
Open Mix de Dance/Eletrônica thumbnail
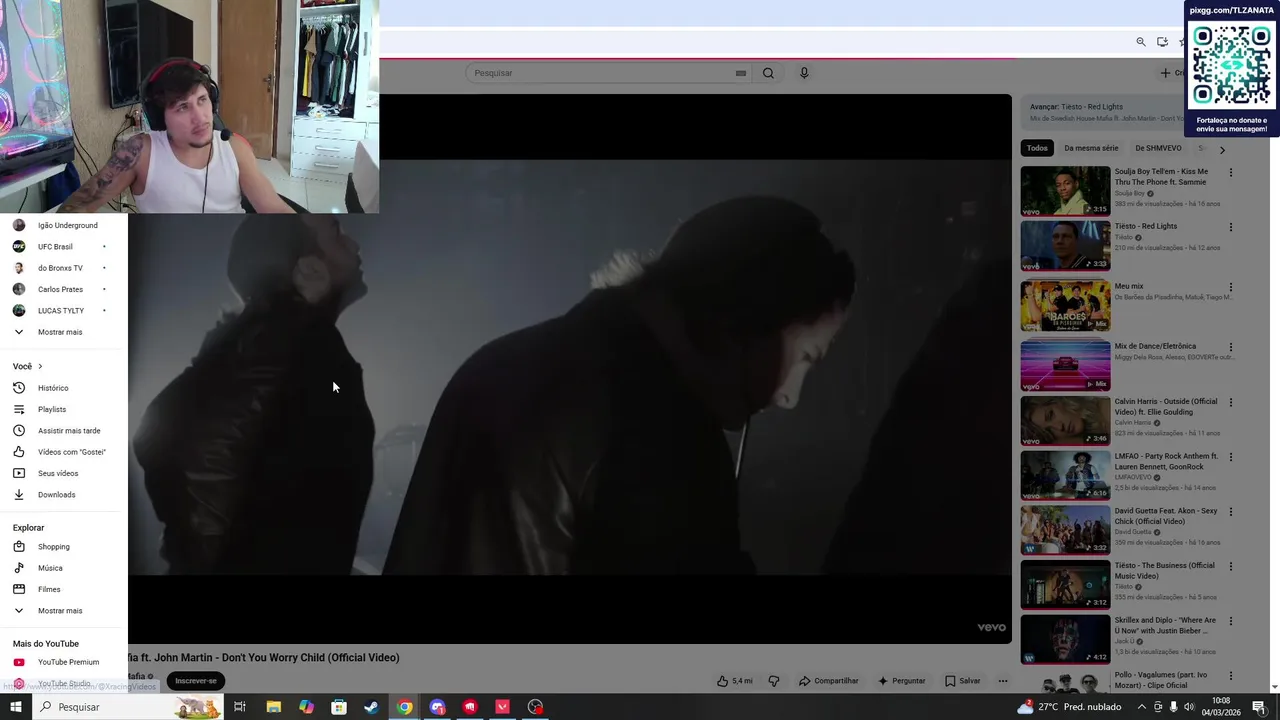coord(1065,366)
